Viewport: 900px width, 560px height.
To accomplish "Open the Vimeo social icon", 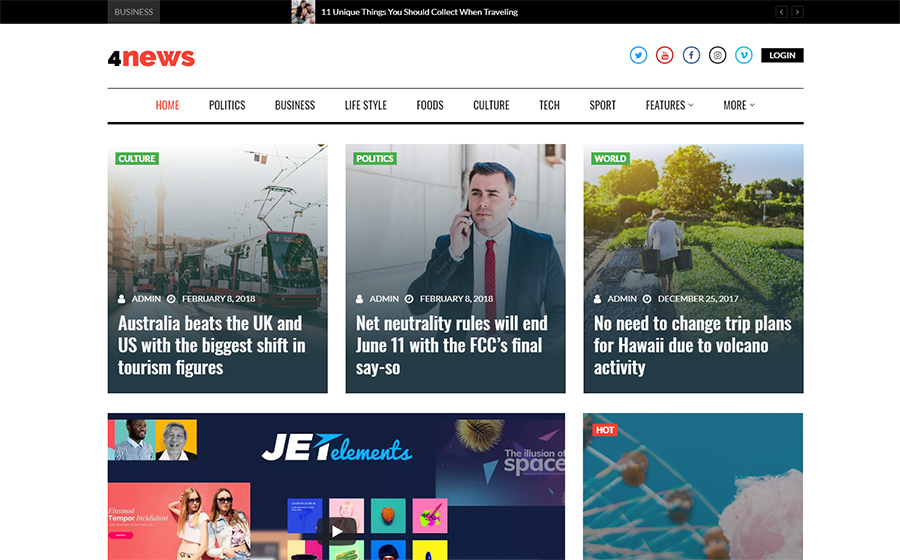I will click(744, 55).
